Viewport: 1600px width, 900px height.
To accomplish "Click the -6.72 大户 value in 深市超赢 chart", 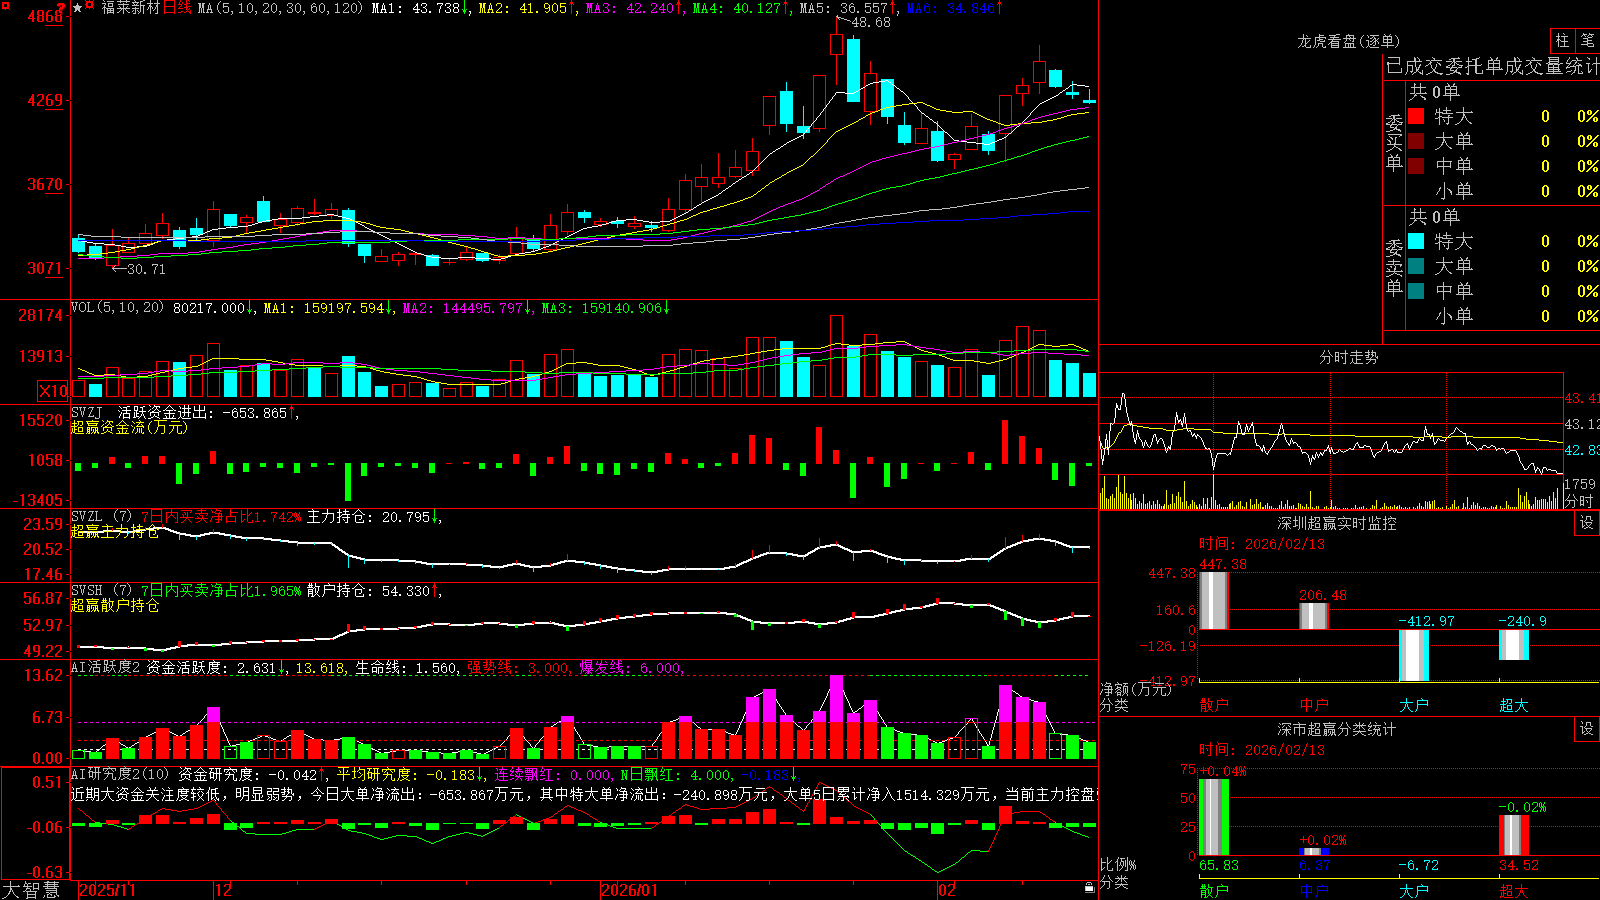I will point(1419,865).
